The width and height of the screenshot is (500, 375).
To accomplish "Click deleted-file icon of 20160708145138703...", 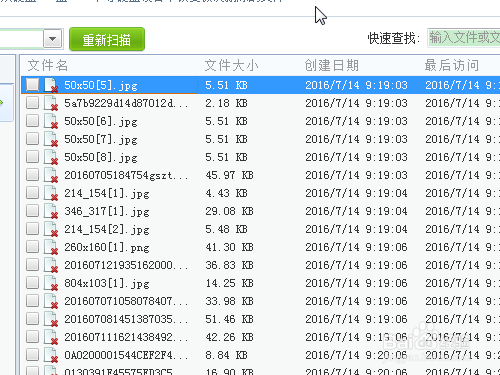I will coord(51,319).
